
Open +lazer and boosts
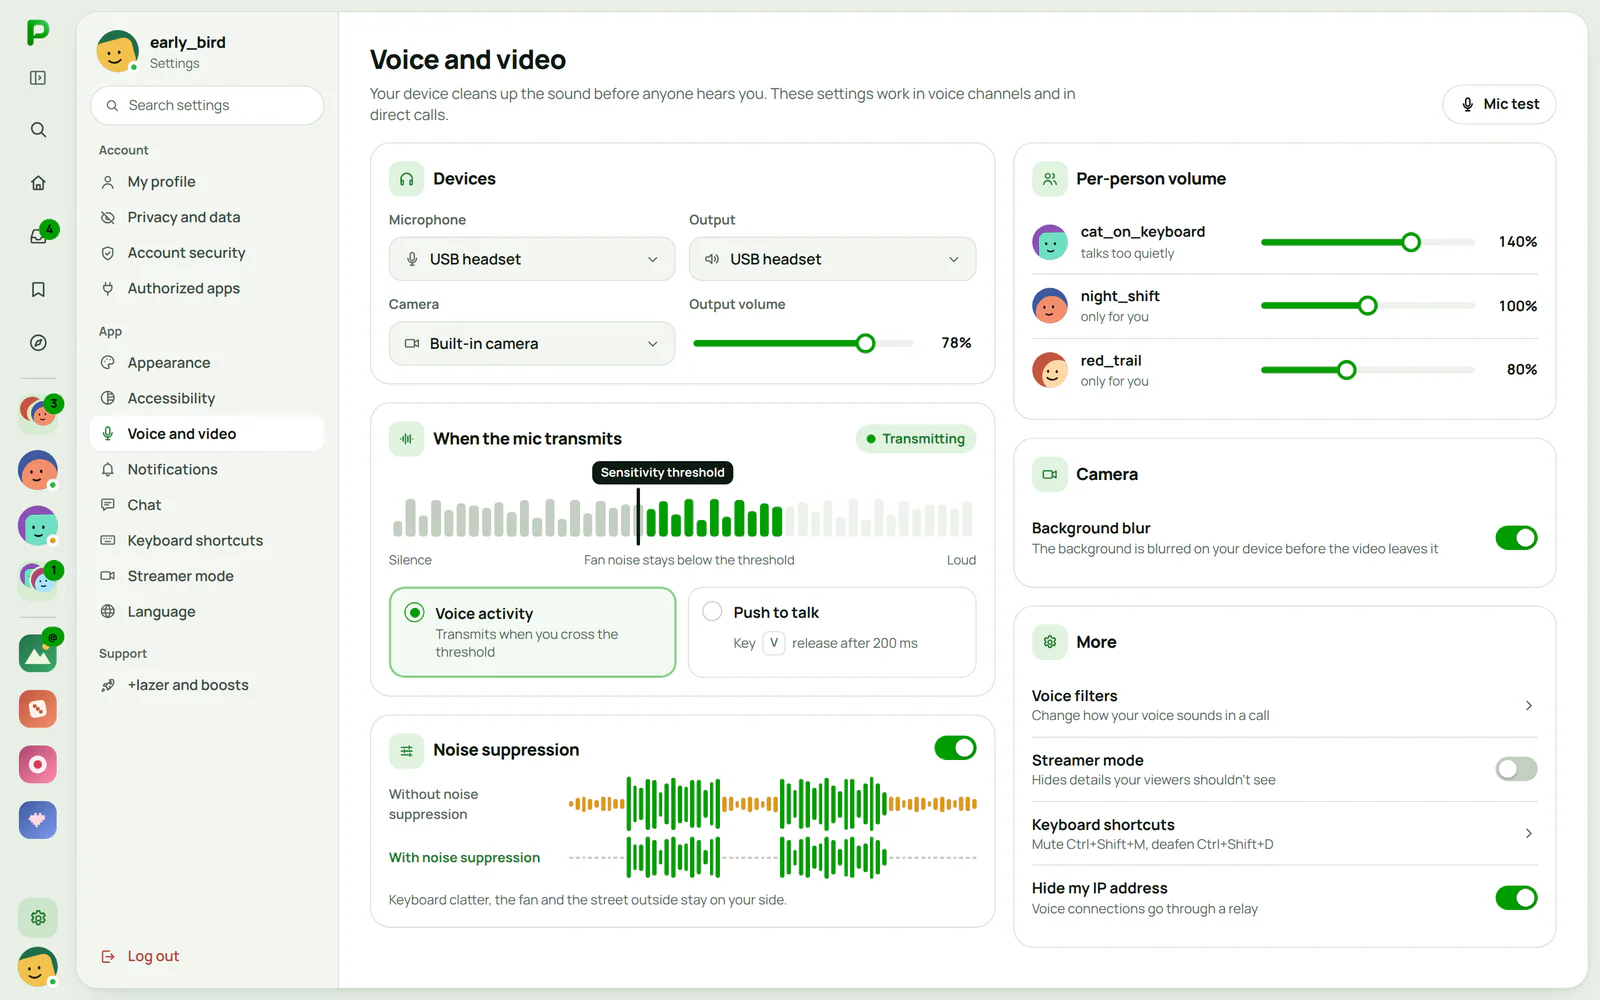coord(207,685)
